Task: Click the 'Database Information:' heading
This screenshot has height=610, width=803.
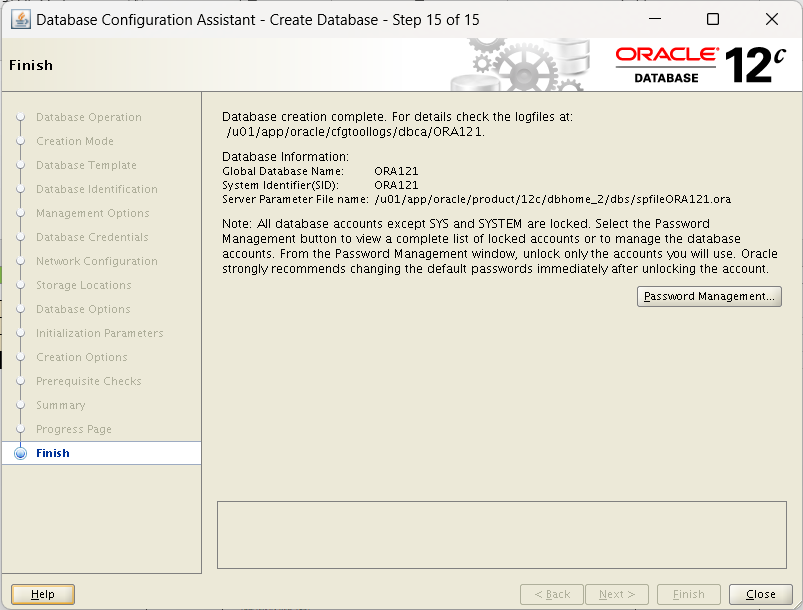Action: click(285, 157)
